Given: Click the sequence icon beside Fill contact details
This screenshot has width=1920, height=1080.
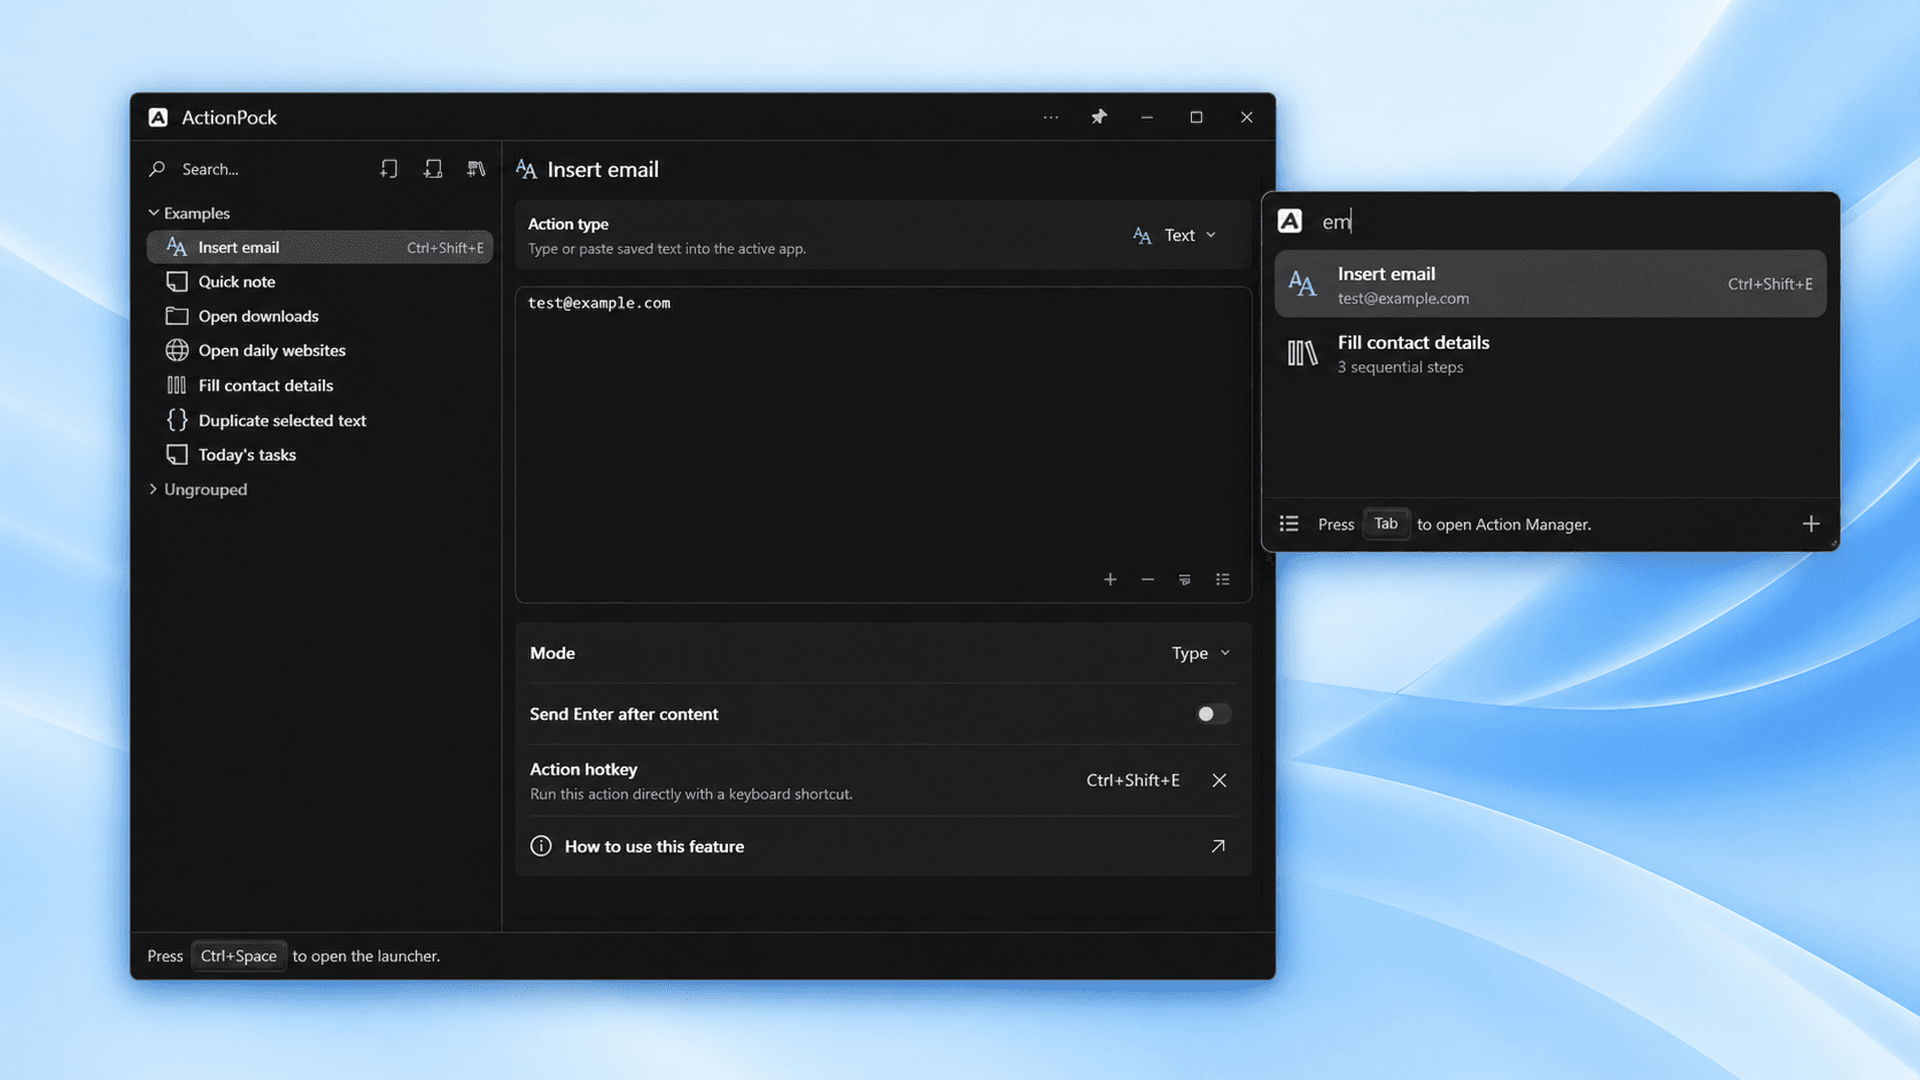Looking at the screenshot, I should (177, 385).
